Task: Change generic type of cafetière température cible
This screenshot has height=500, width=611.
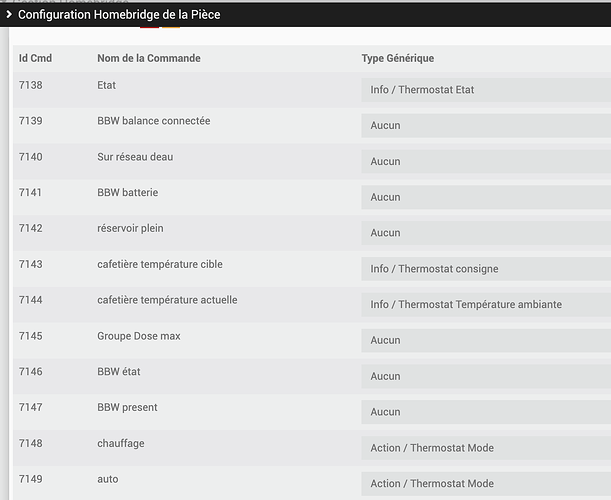Action: [x=485, y=269]
